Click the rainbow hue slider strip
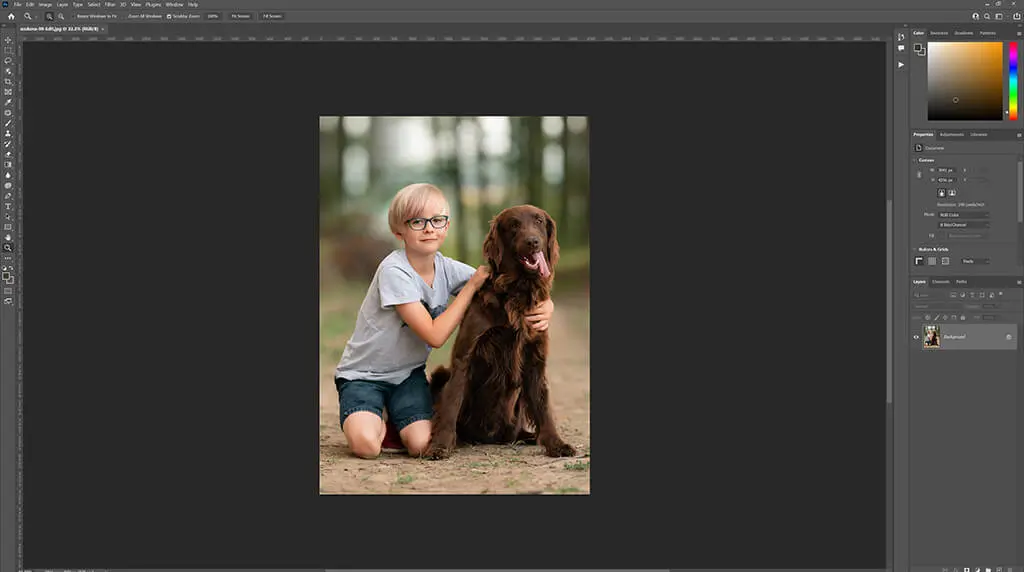This screenshot has height=572, width=1024. (1012, 80)
